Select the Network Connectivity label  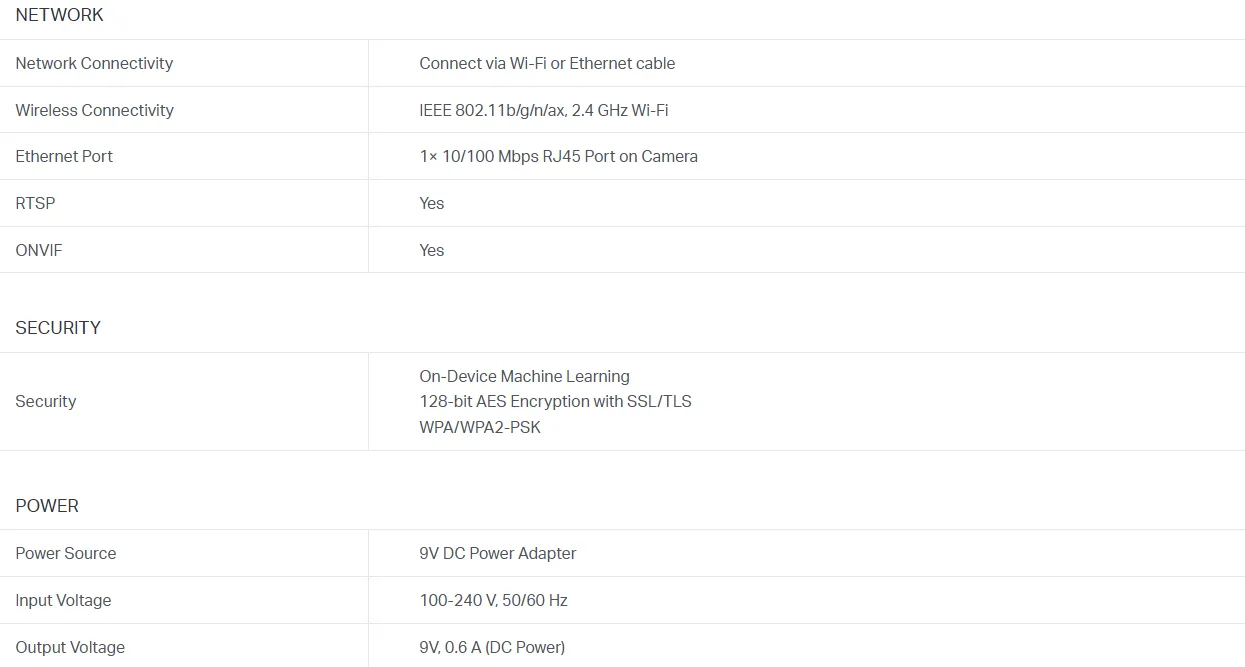(x=94, y=63)
